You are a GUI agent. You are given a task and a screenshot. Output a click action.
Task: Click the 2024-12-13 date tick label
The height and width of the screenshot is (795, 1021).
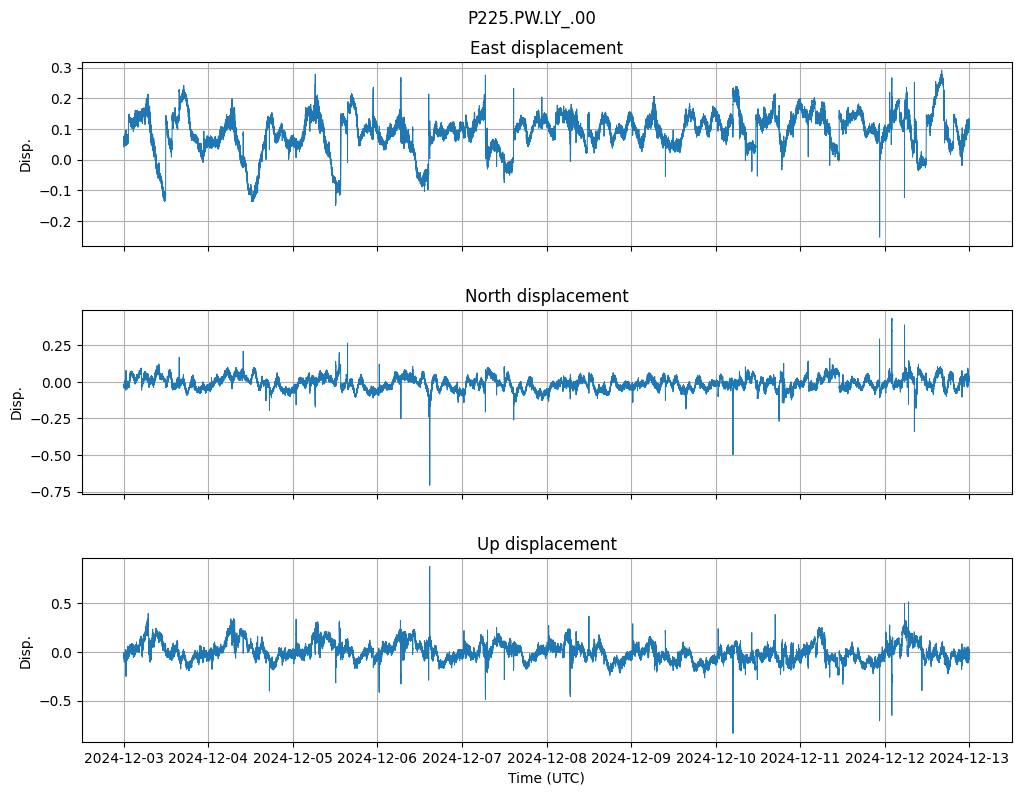click(x=968, y=759)
